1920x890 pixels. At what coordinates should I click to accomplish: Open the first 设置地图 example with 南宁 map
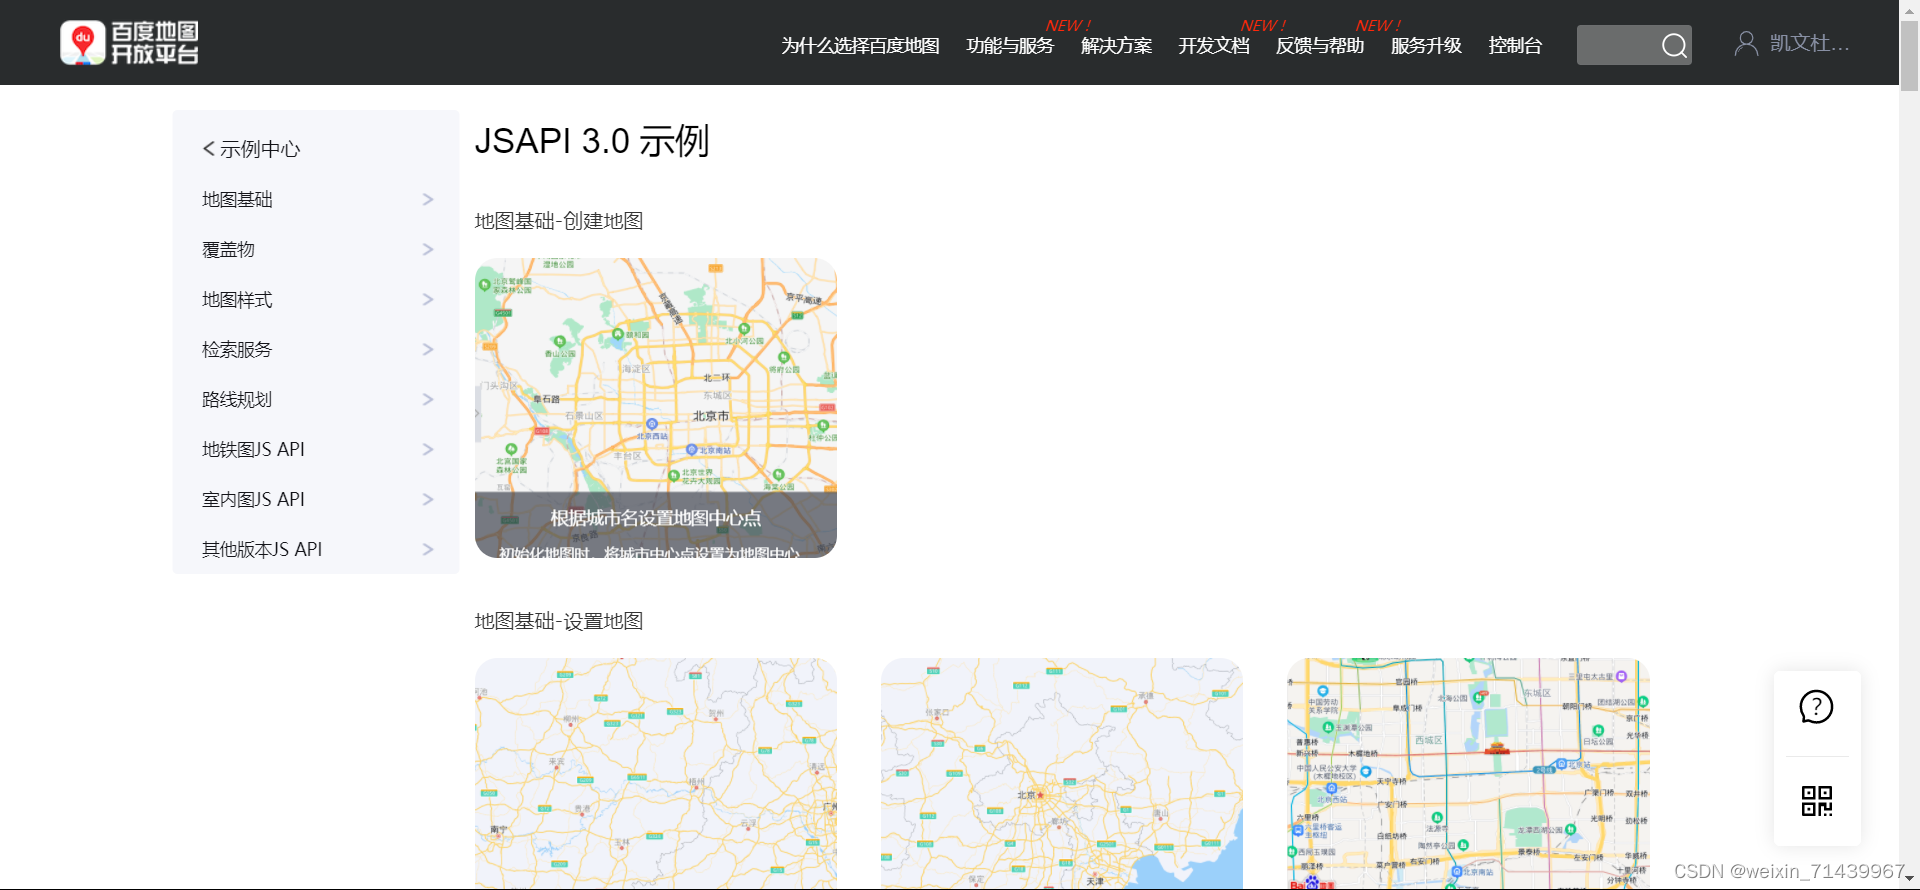pyautogui.click(x=656, y=773)
